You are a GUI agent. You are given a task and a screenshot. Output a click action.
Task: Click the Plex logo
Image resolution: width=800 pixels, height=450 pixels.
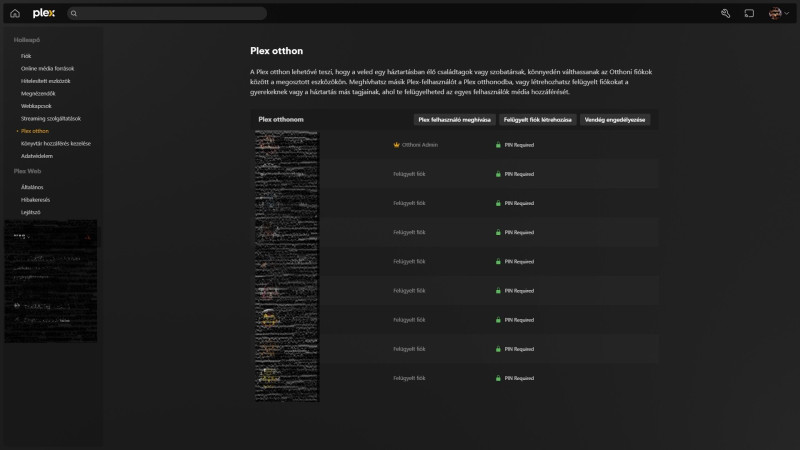point(44,13)
